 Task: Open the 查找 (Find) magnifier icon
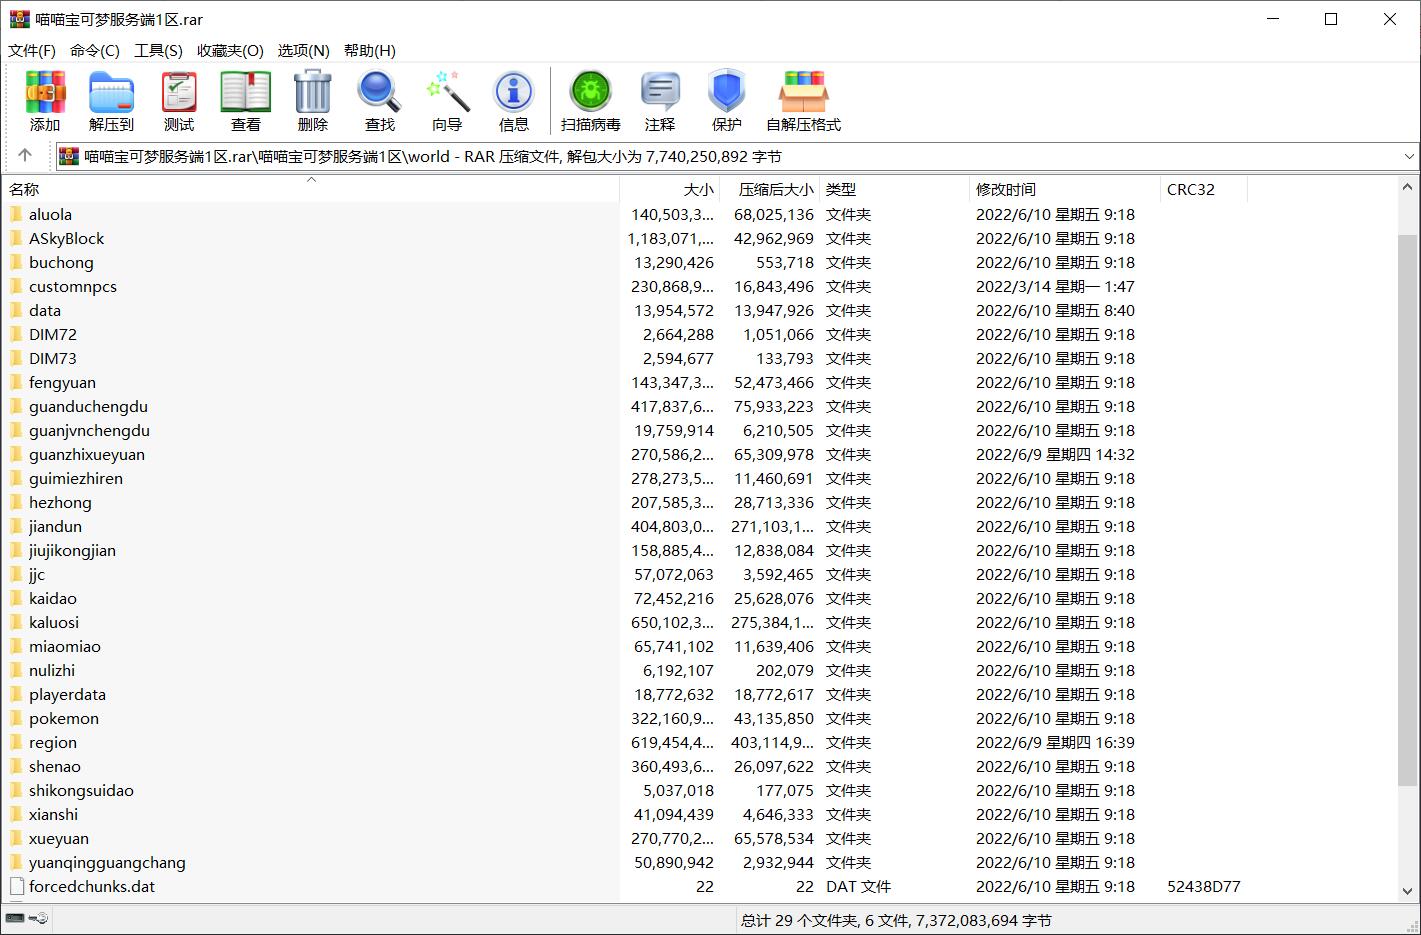380,92
